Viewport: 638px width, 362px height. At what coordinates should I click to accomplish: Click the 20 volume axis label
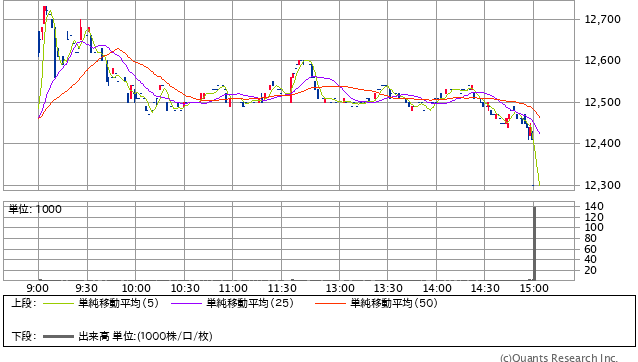tap(590, 270)
